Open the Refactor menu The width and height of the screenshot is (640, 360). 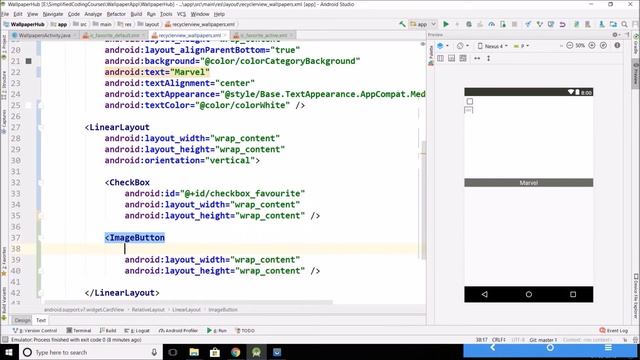tap(116, 14)
